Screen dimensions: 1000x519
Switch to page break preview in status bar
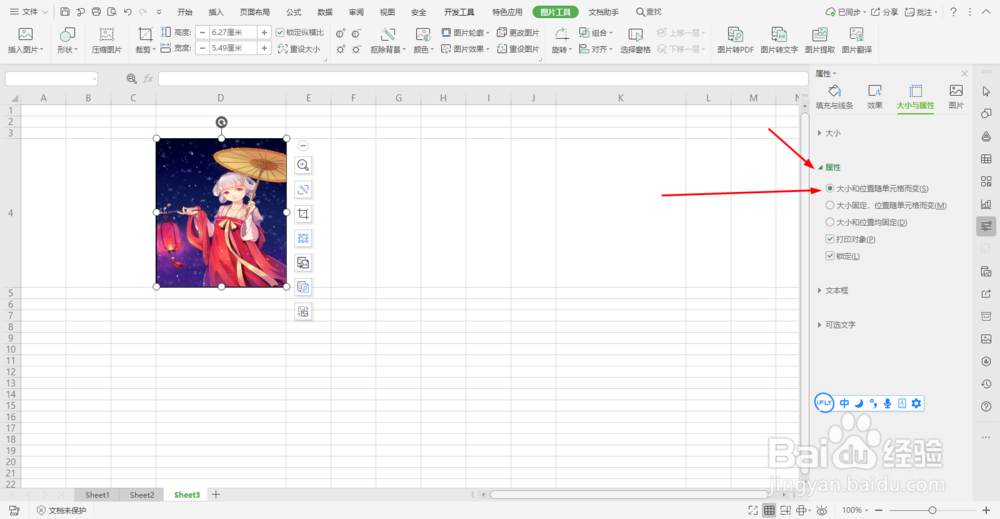coord(786,510)
